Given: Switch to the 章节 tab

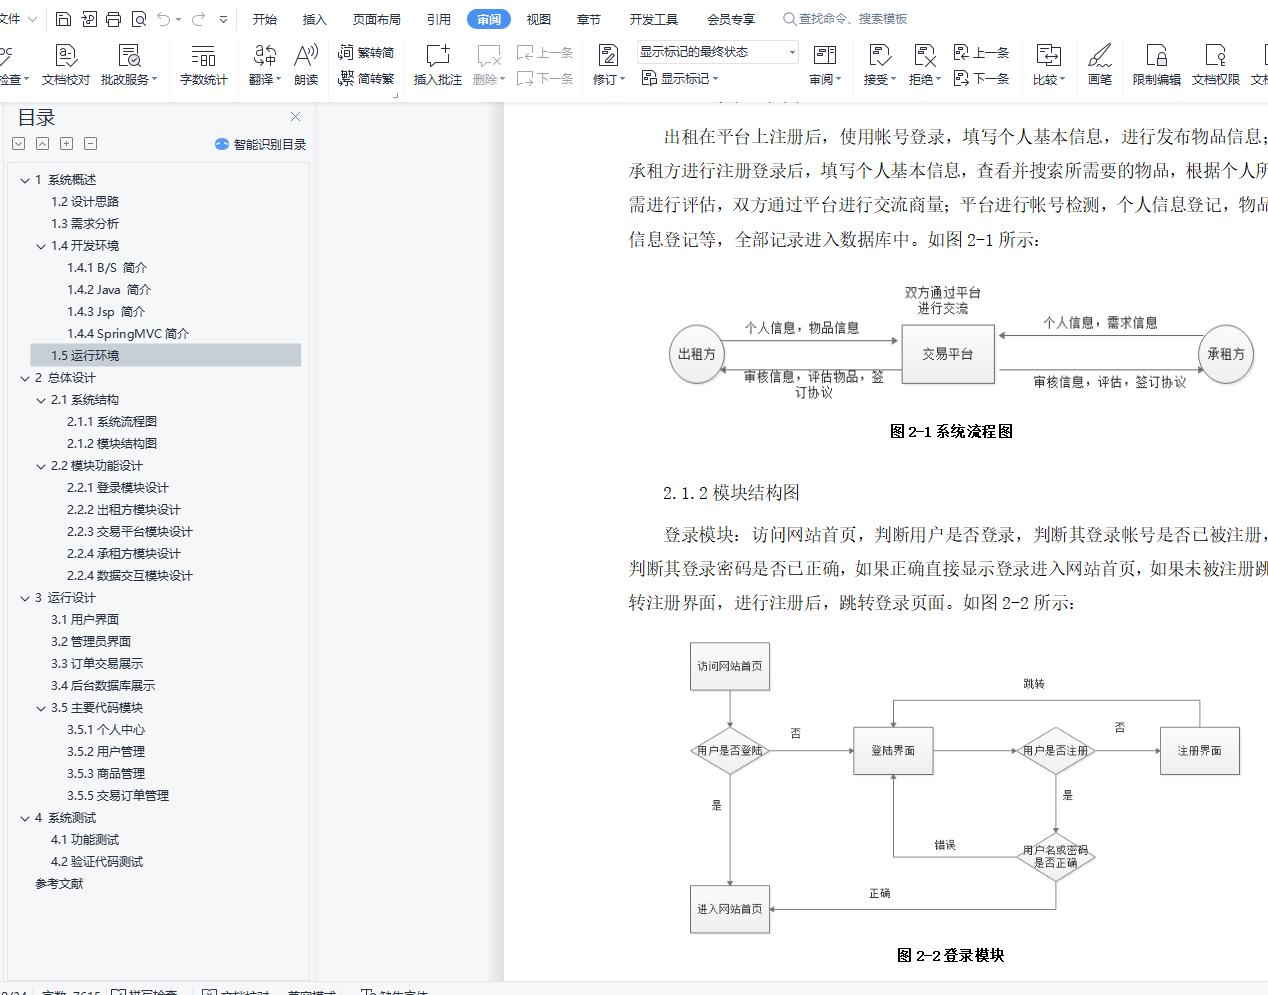Looking at the screenshot, I should pos(589,19).
